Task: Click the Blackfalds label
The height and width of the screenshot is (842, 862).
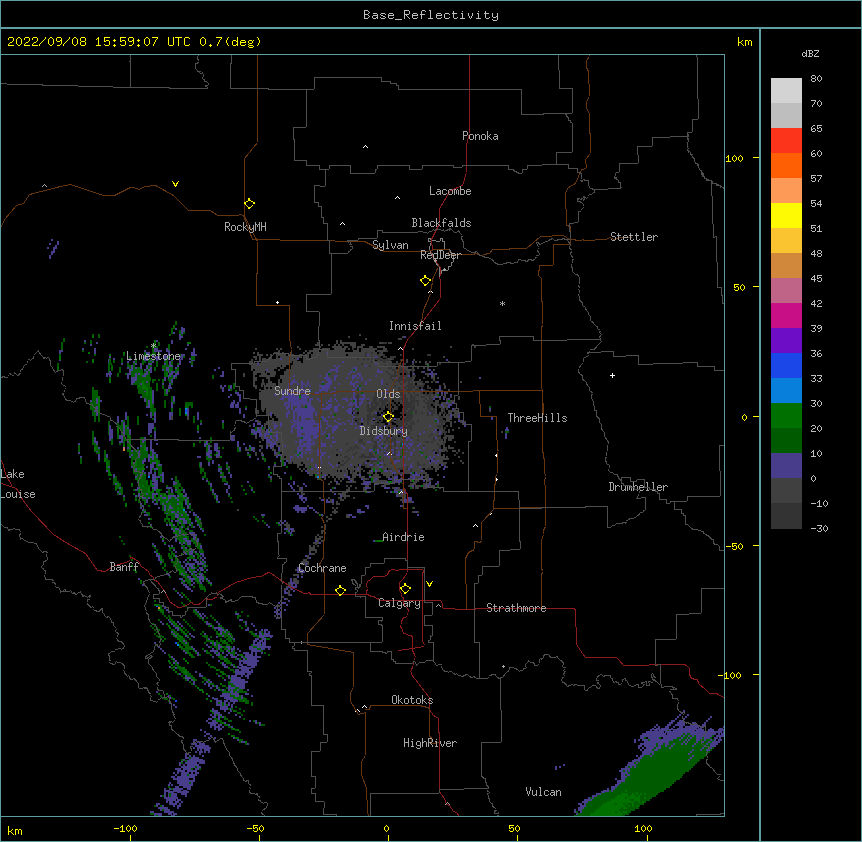Action: (x=441, y=223)
